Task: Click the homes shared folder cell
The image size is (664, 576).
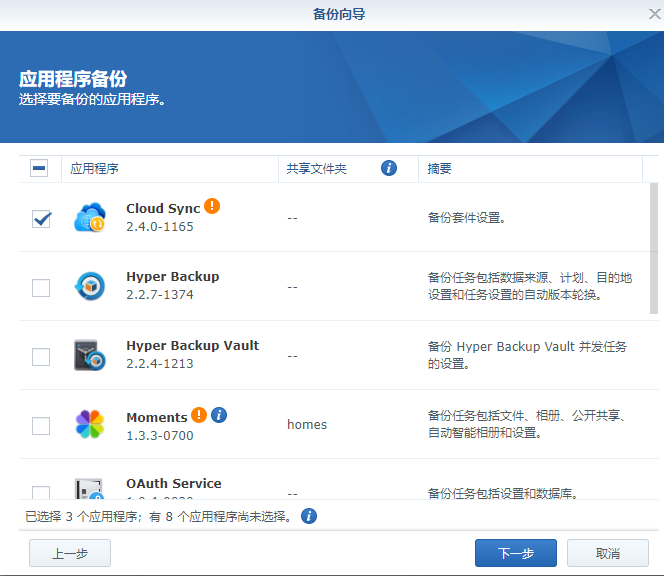Action: pyautogui.click(x=307, y=424)
